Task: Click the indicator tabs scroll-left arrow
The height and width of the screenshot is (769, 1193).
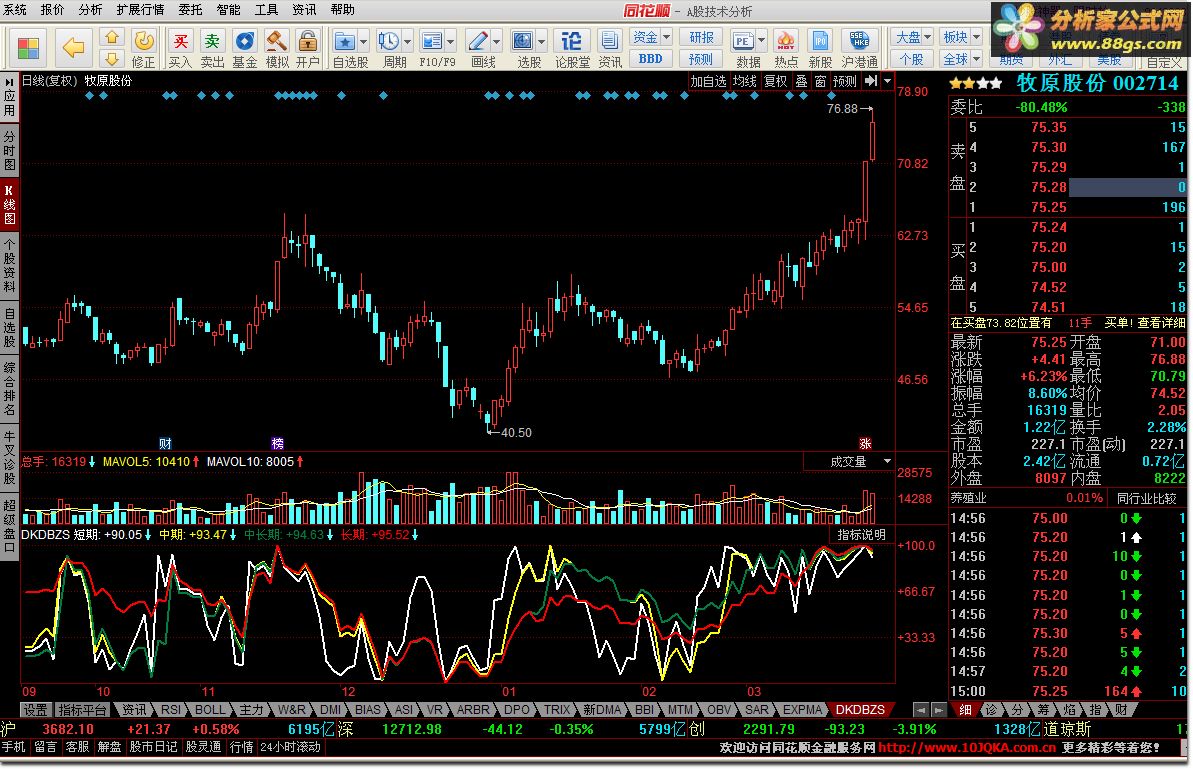Action: pos(921,710)
